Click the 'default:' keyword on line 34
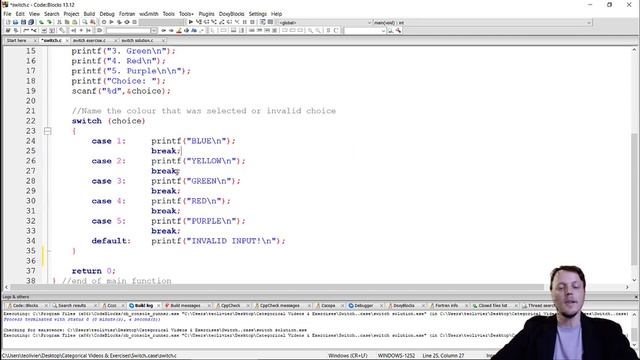This screenshot has width=640, height=360. tap(111, 241)
